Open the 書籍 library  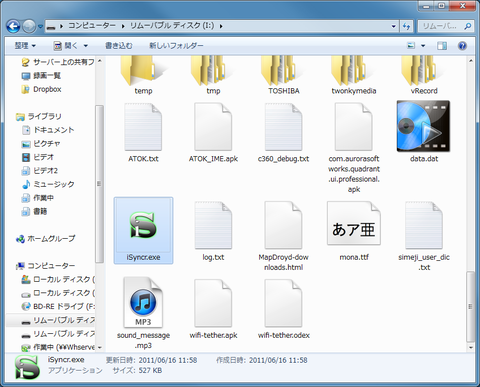pyautogui.click(x=34, y=211)
